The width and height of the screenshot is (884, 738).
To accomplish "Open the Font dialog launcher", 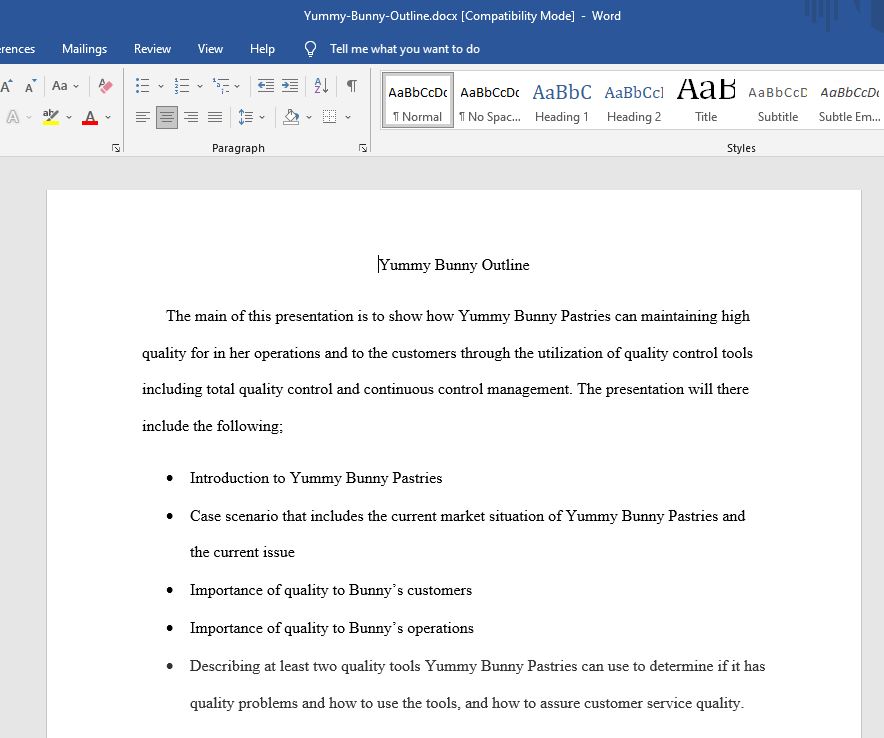I will (x=116, y=148).
